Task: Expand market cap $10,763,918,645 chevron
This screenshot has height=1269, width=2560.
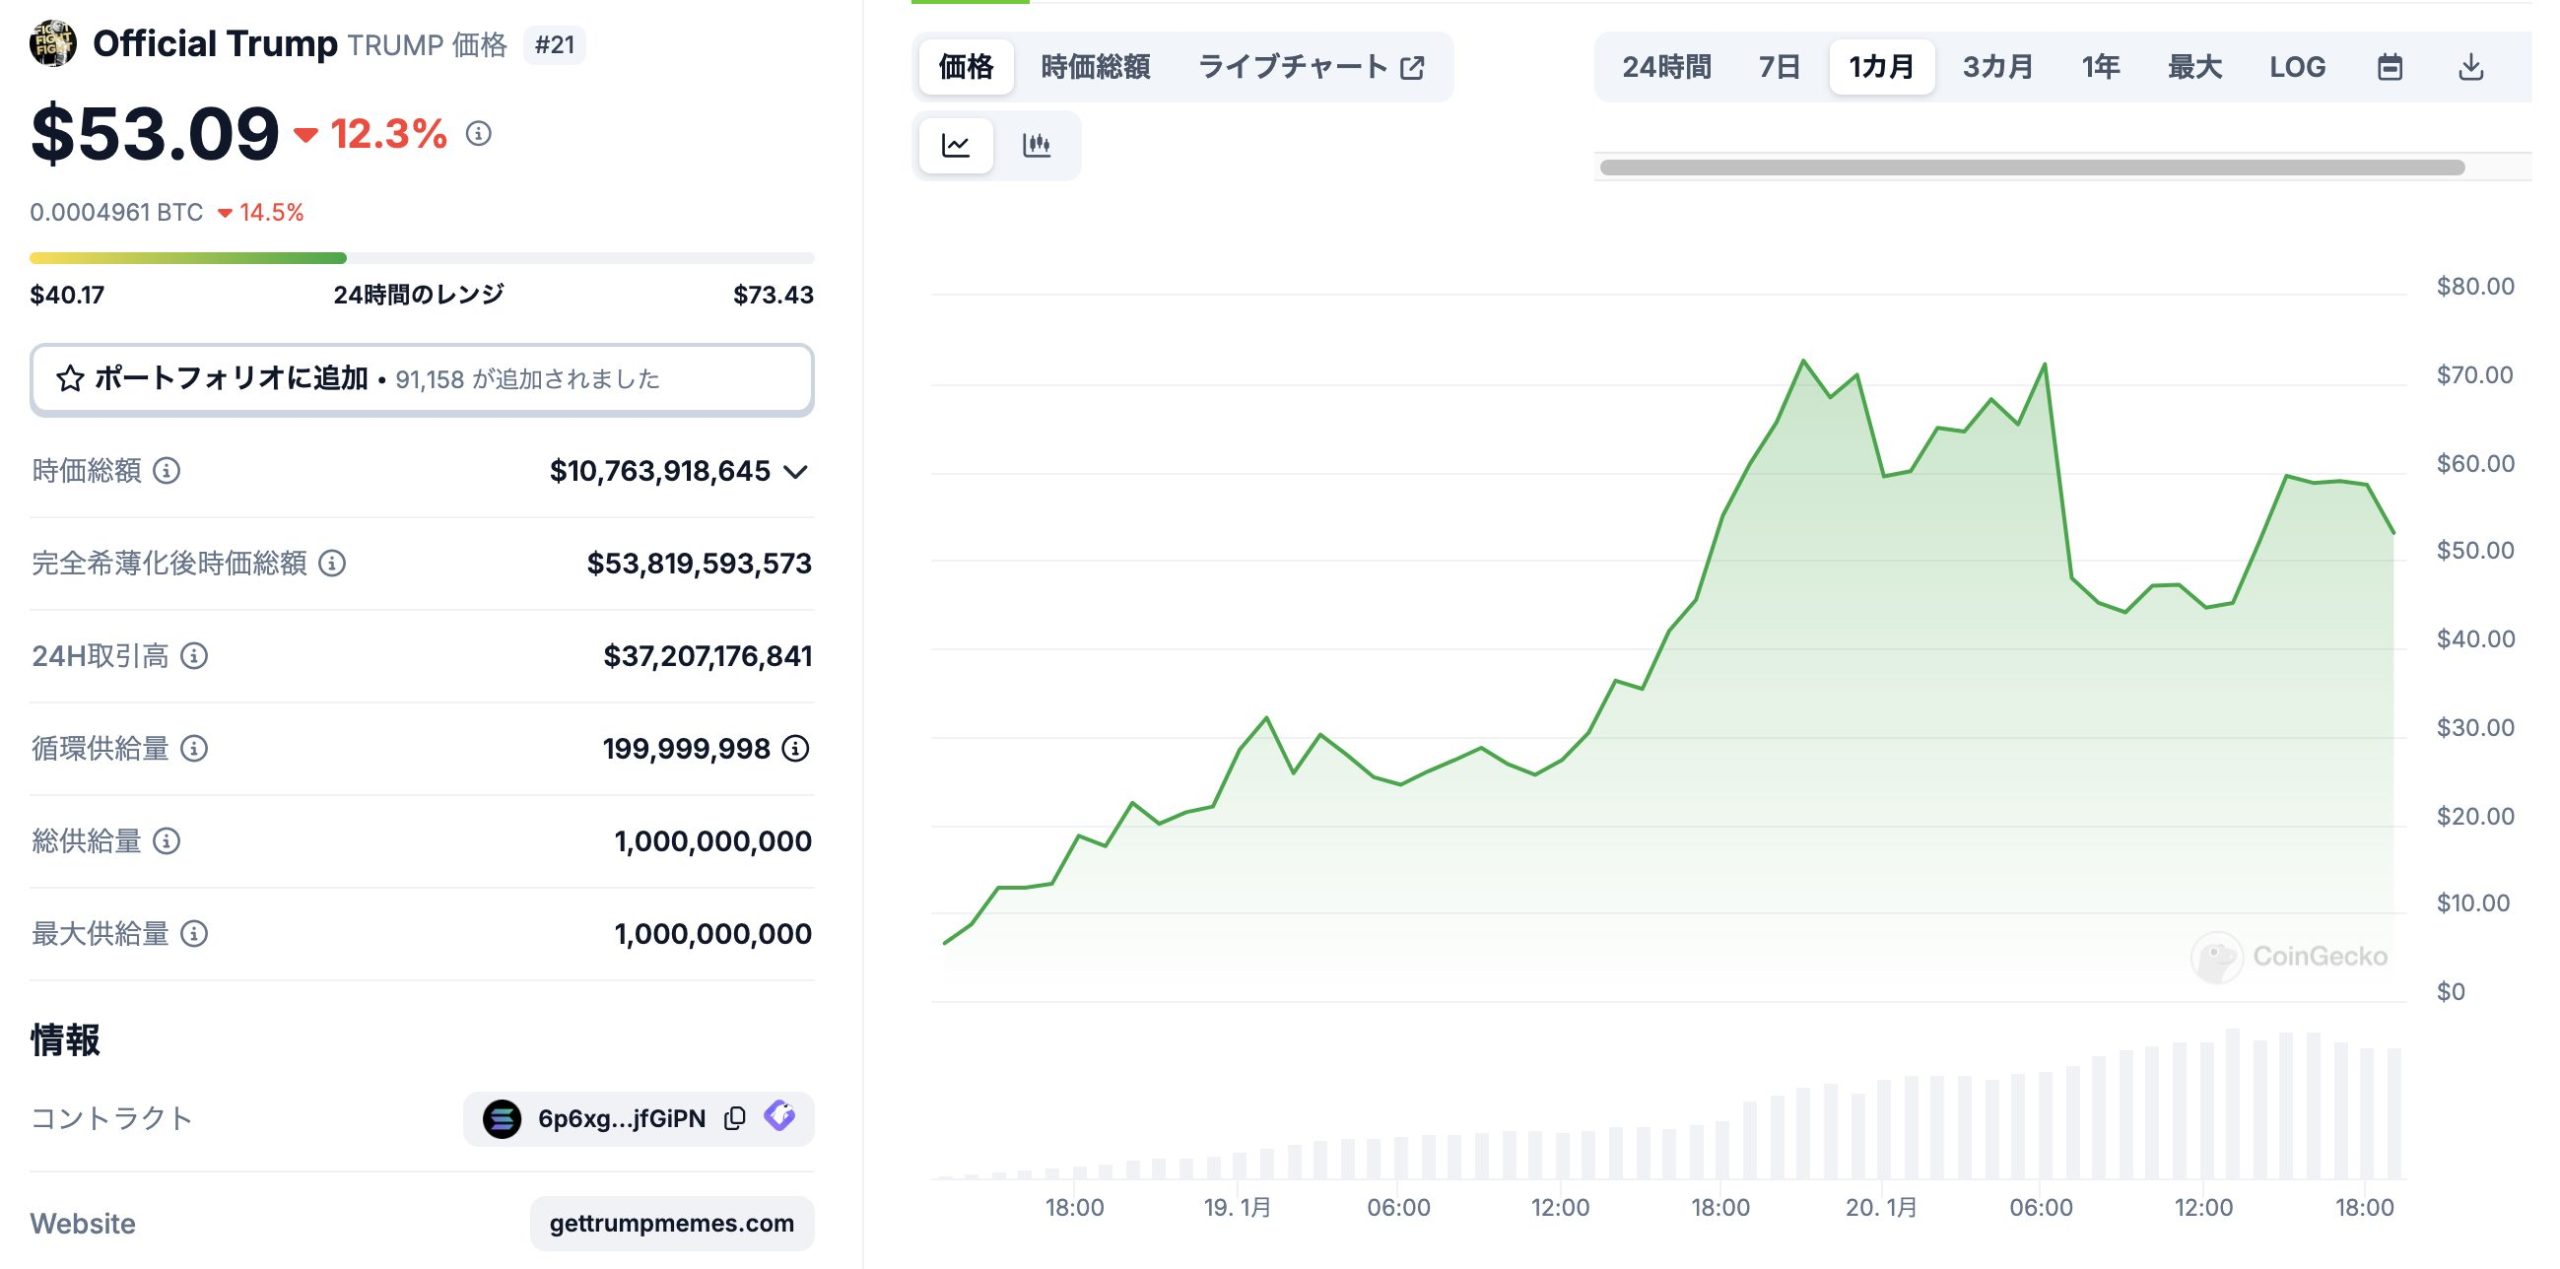Action: (x=795, y=472)
